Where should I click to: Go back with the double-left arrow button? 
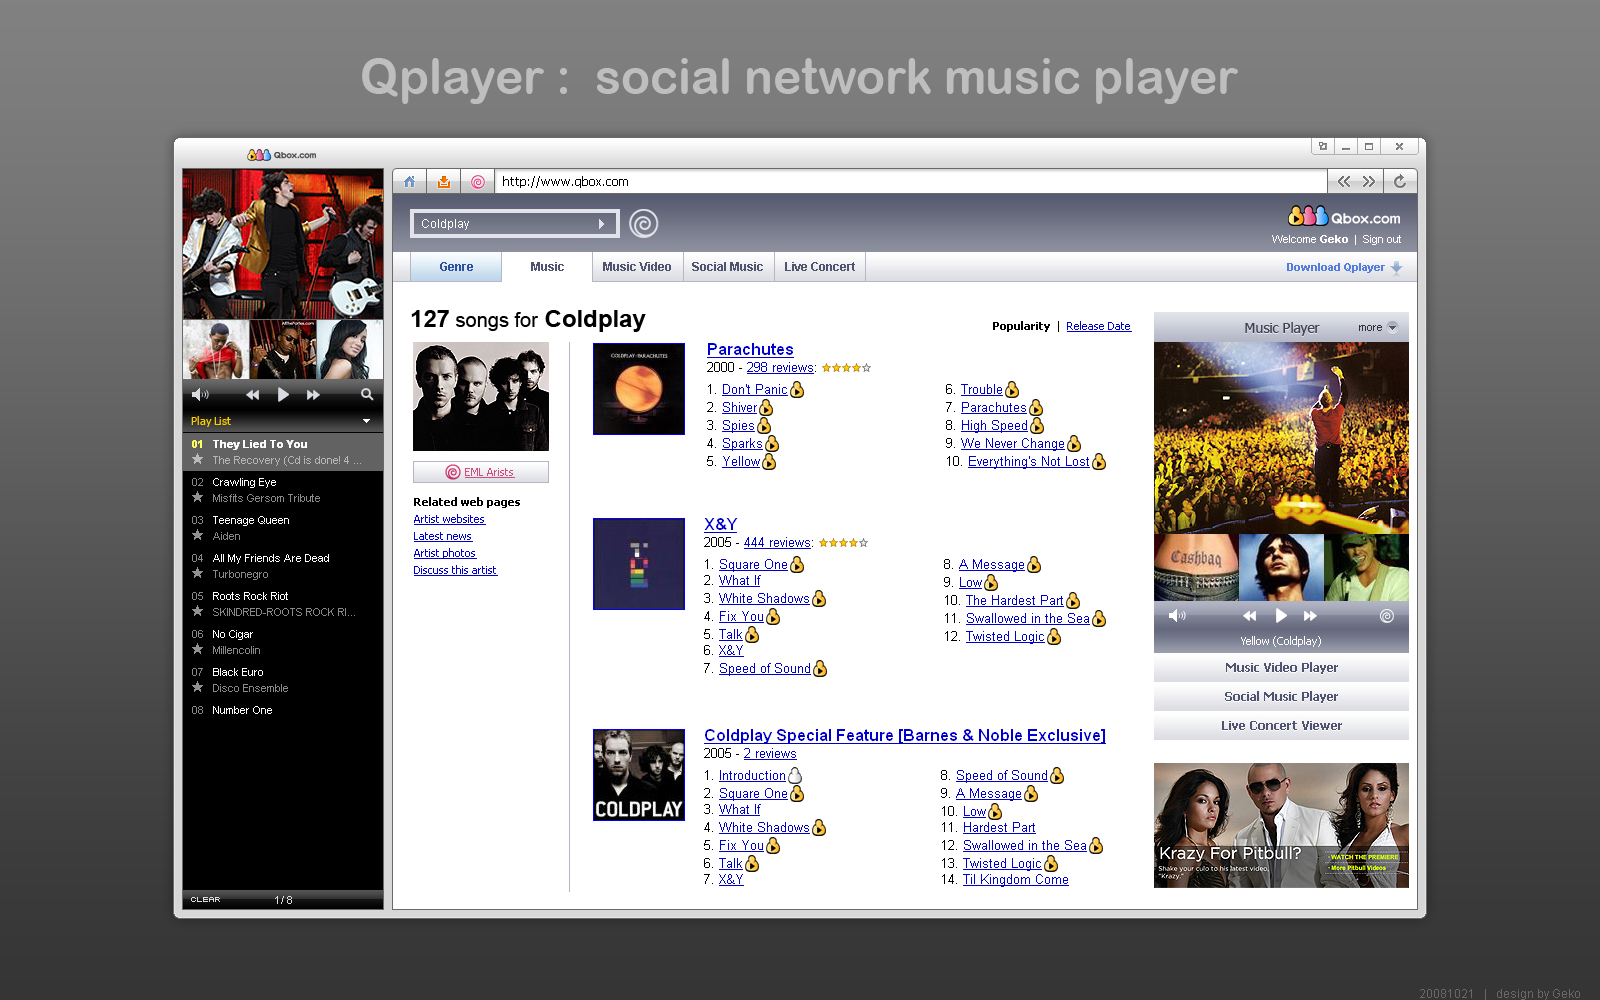(1344, 182)
